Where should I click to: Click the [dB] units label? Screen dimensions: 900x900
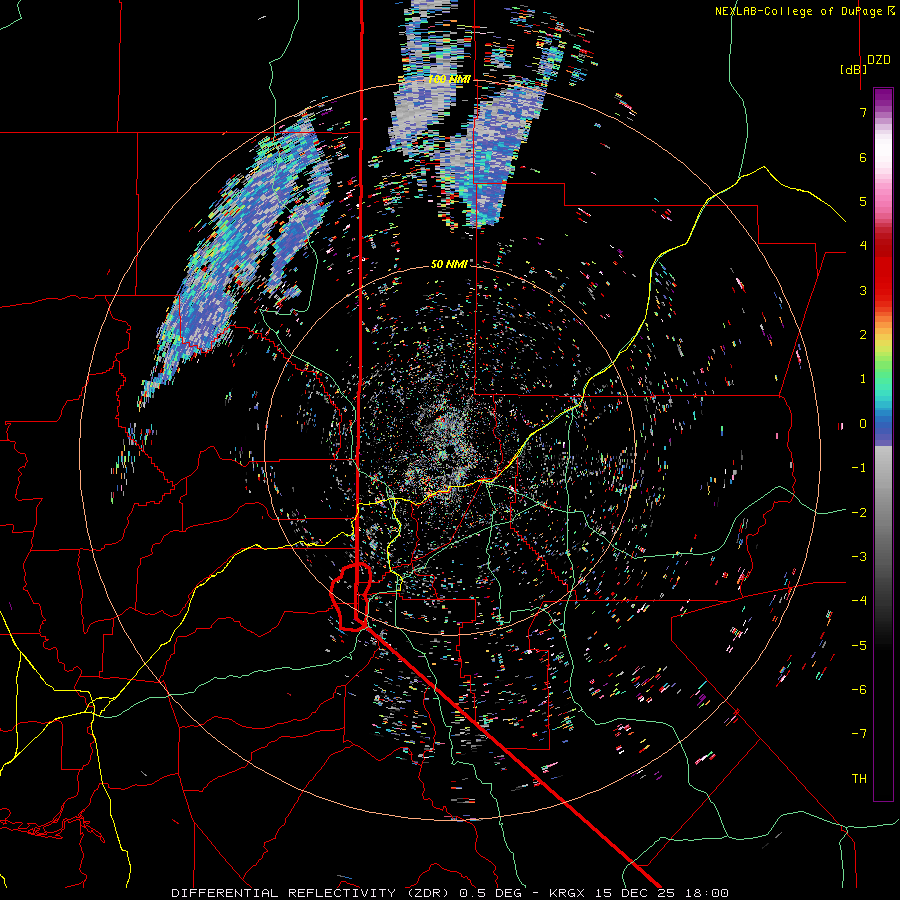tap(854, 69)
